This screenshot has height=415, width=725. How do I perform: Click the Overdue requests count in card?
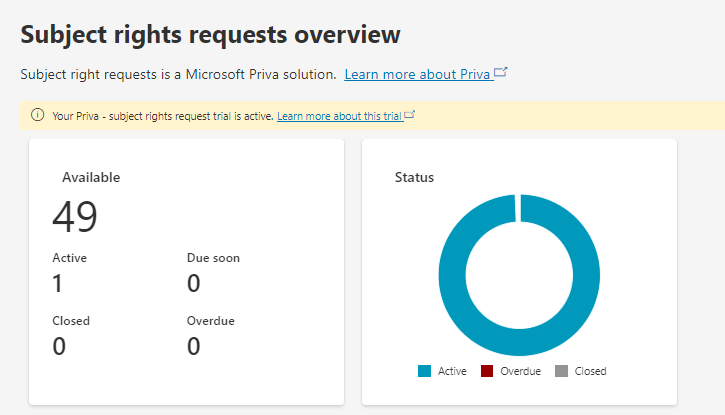click(194, 346)
